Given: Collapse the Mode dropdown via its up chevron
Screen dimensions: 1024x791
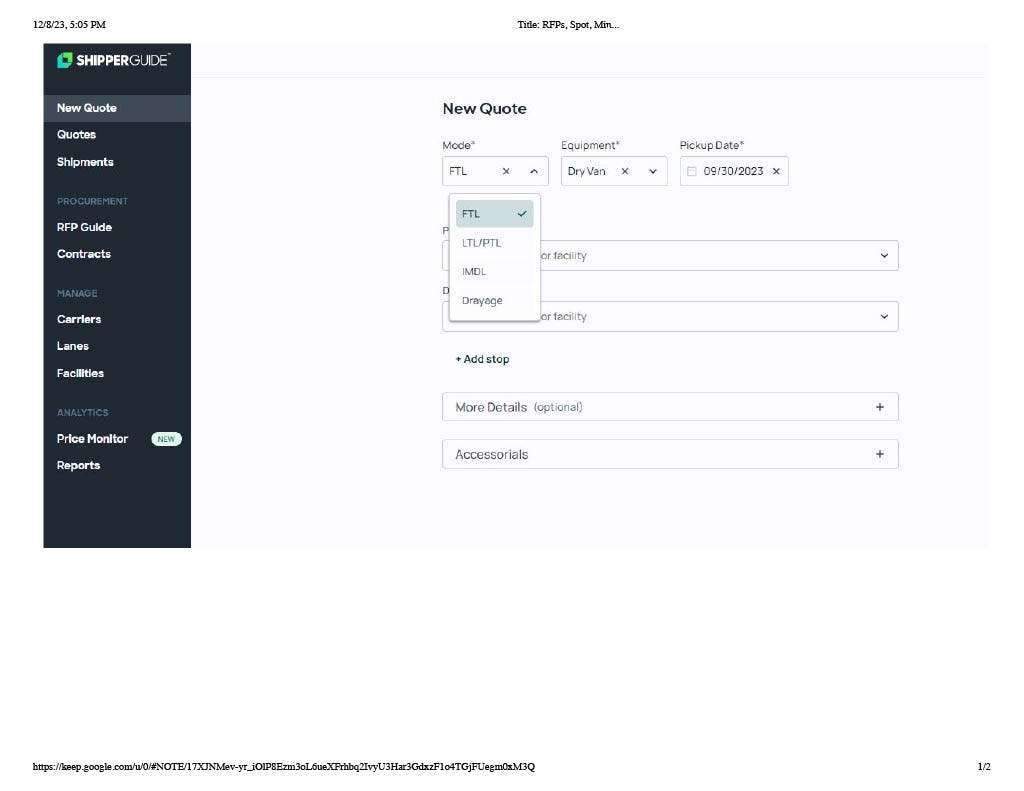Looking at the screenshot, I should (533, 170).
